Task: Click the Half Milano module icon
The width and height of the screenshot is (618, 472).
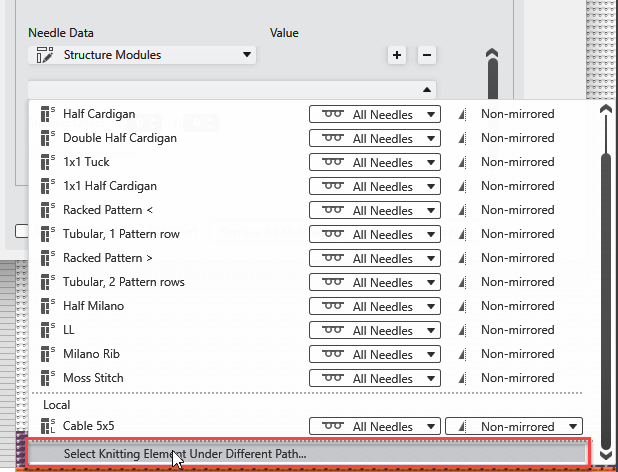Action: 47,306
